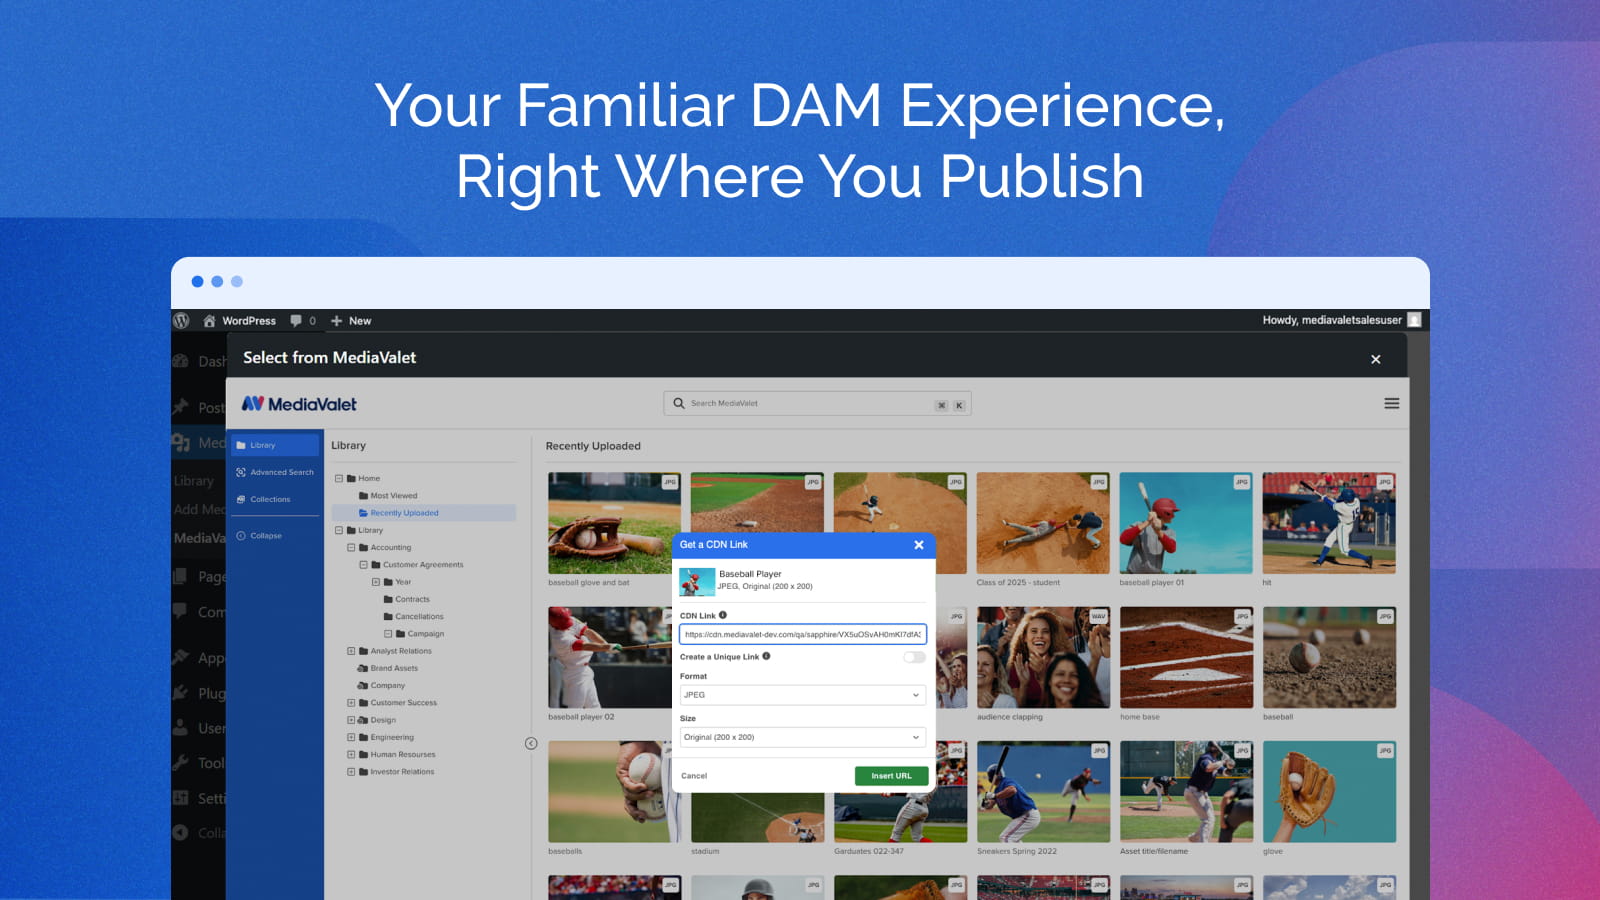This screenshot has width=1600, height=900.
Task: Select the Class of 2025 - student thumbnail
Action: tap(1043, 523)
